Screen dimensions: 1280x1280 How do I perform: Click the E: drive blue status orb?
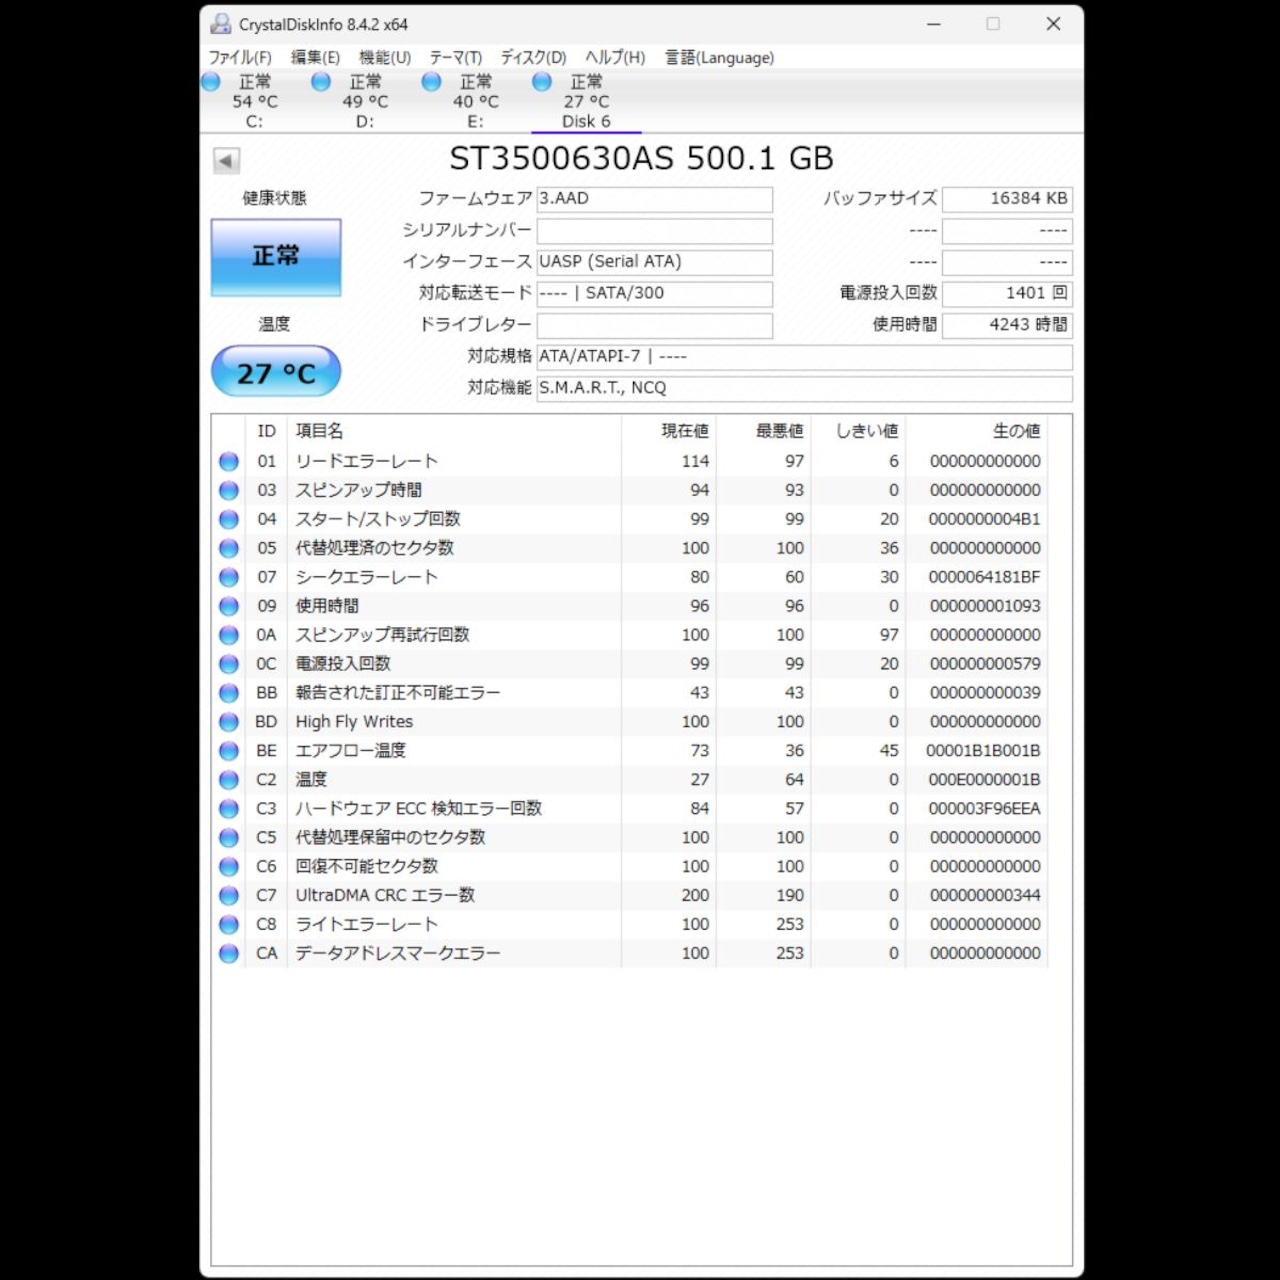[x=431, y=82]
